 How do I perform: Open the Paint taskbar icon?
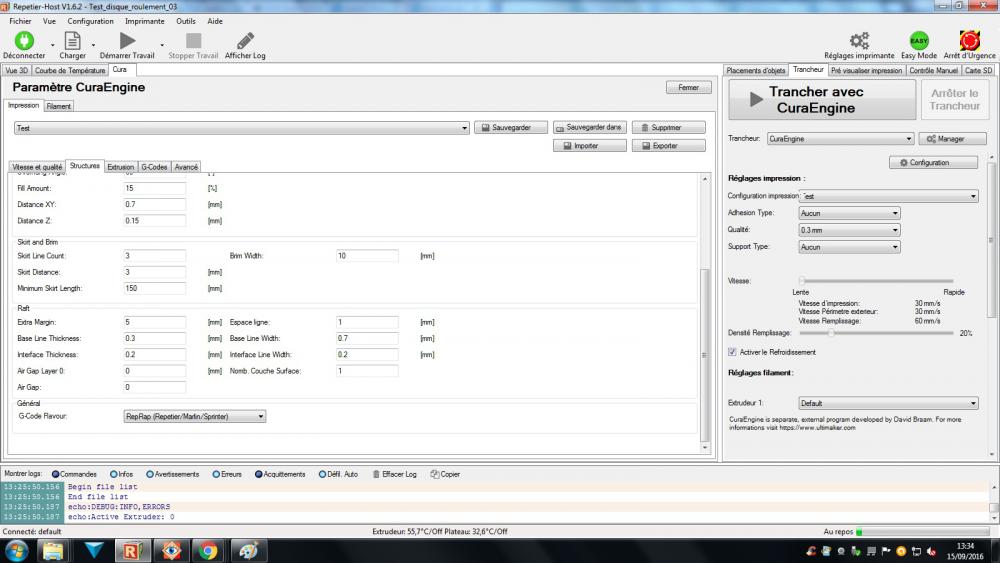coord(247,550)
